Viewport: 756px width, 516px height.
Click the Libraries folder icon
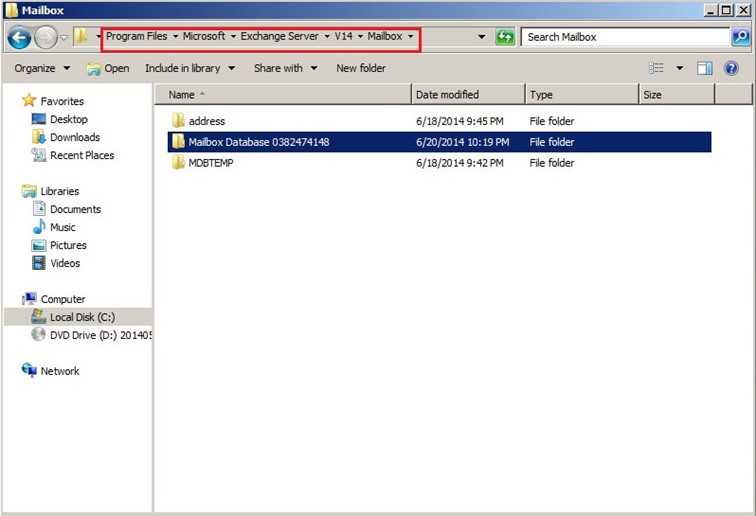pyautogui.click(x=29, y=191)
